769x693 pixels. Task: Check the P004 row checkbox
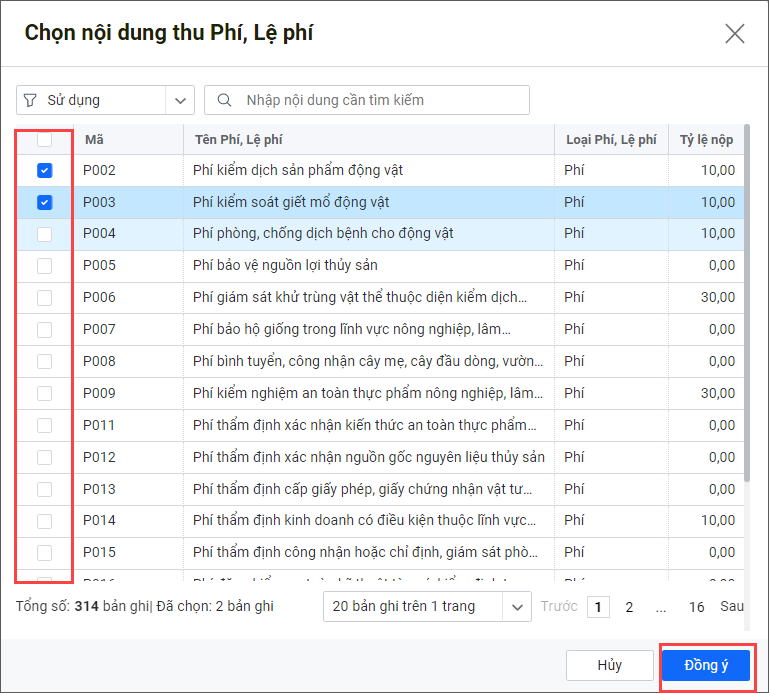click(x=44, y=234)
